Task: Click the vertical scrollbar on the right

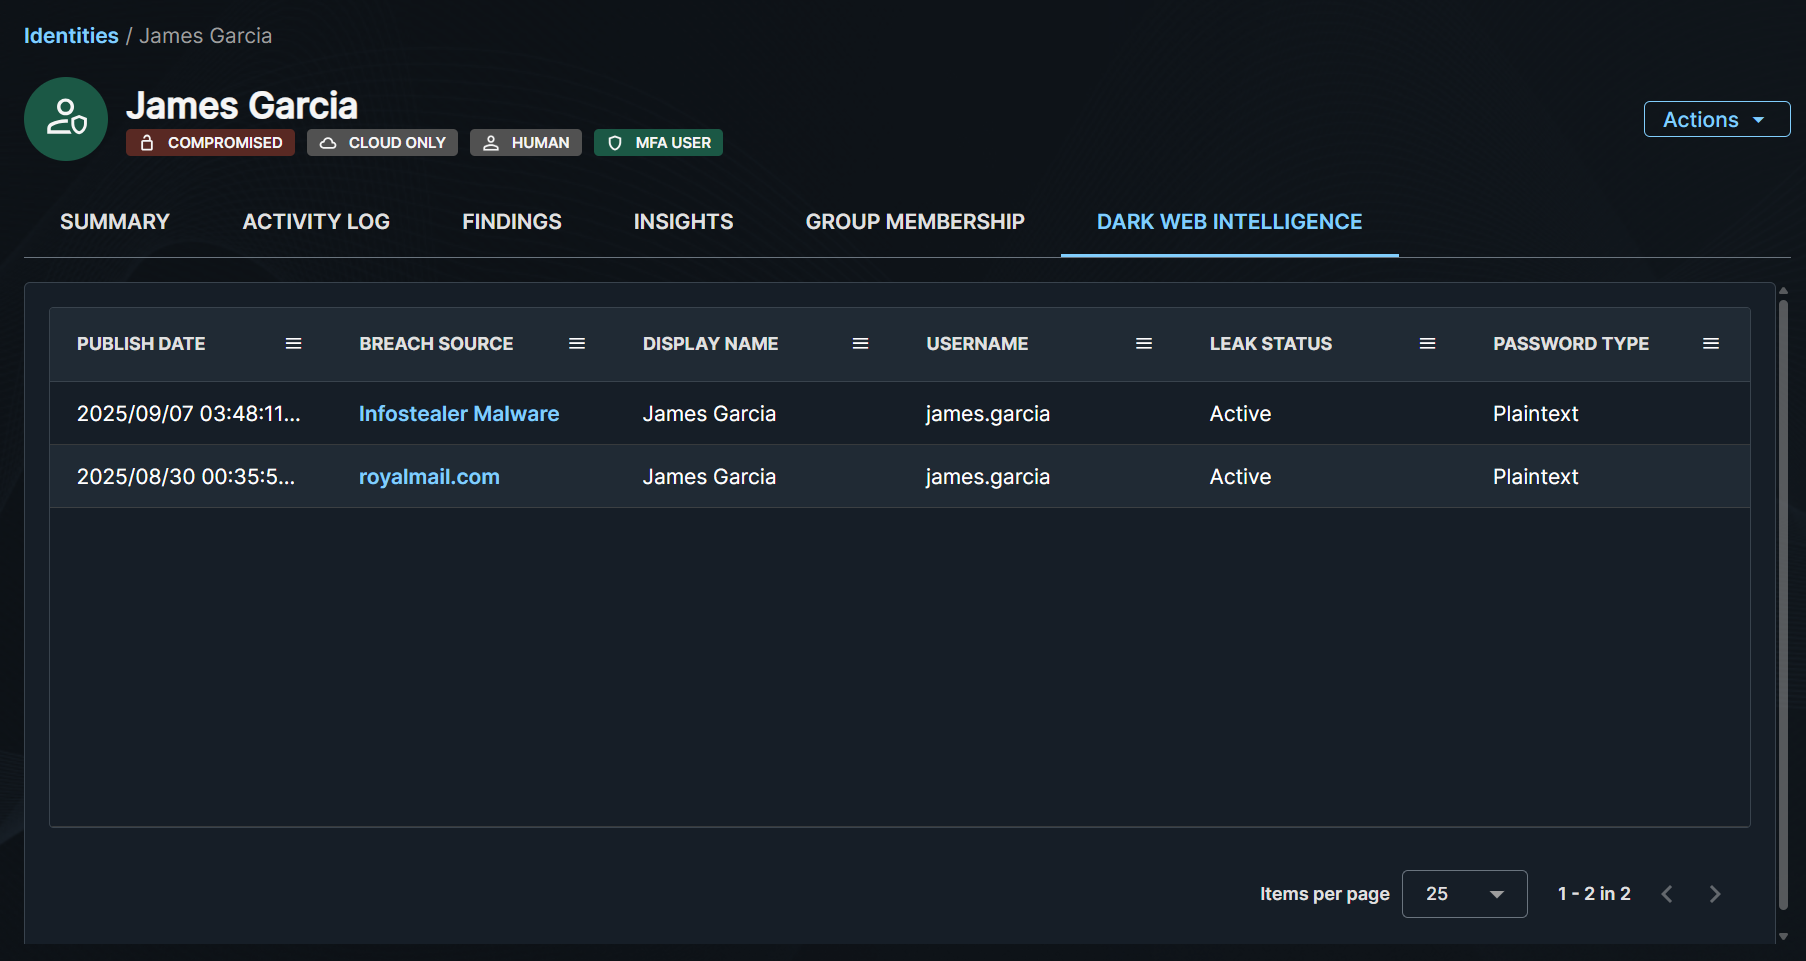Action: point(1783,600)
